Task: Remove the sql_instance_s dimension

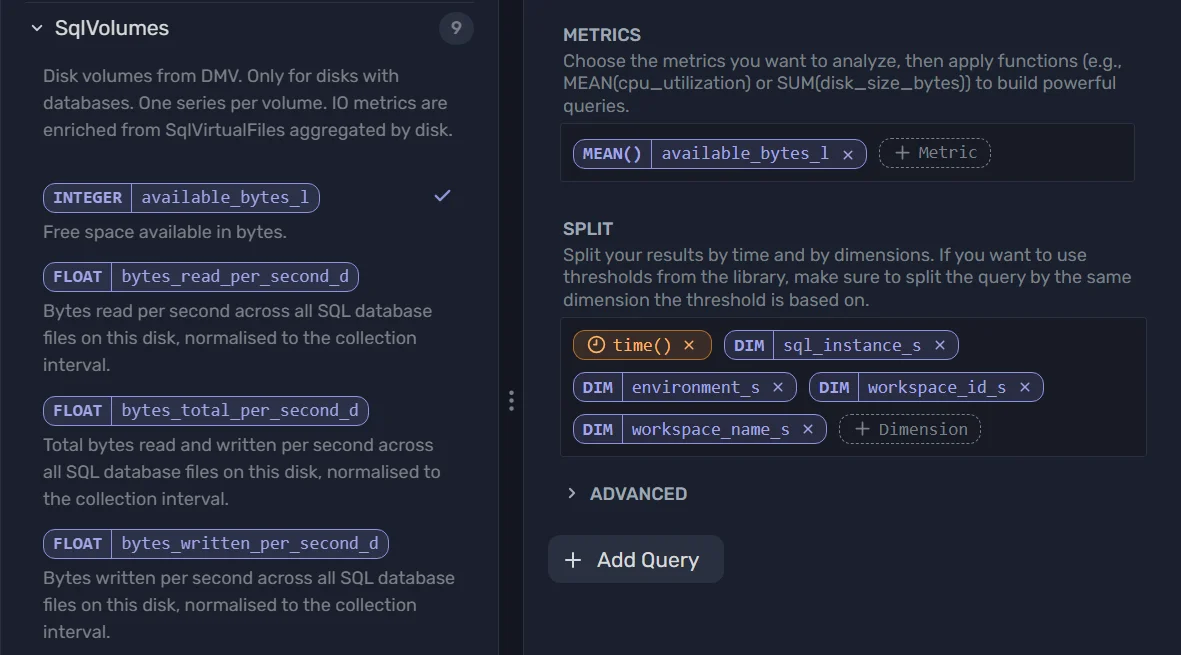Action: (939, 344)
